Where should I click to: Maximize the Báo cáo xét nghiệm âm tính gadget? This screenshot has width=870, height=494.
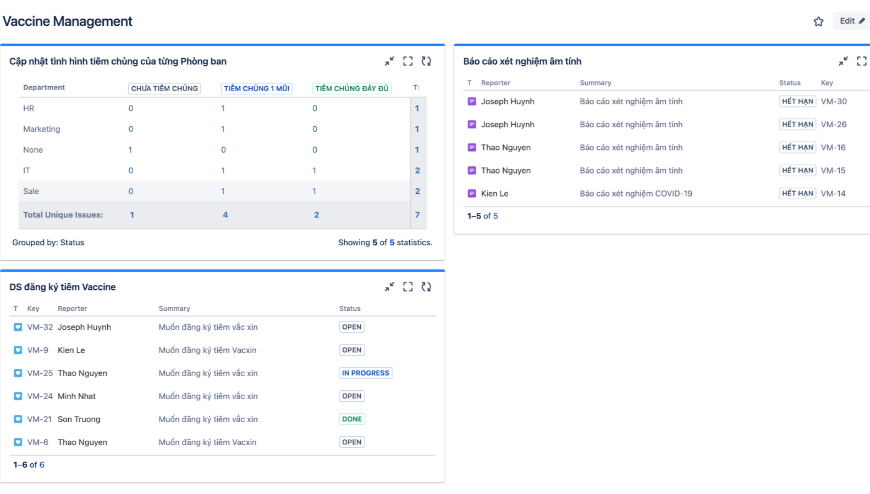pyautogui.click(x=861, y=61)
